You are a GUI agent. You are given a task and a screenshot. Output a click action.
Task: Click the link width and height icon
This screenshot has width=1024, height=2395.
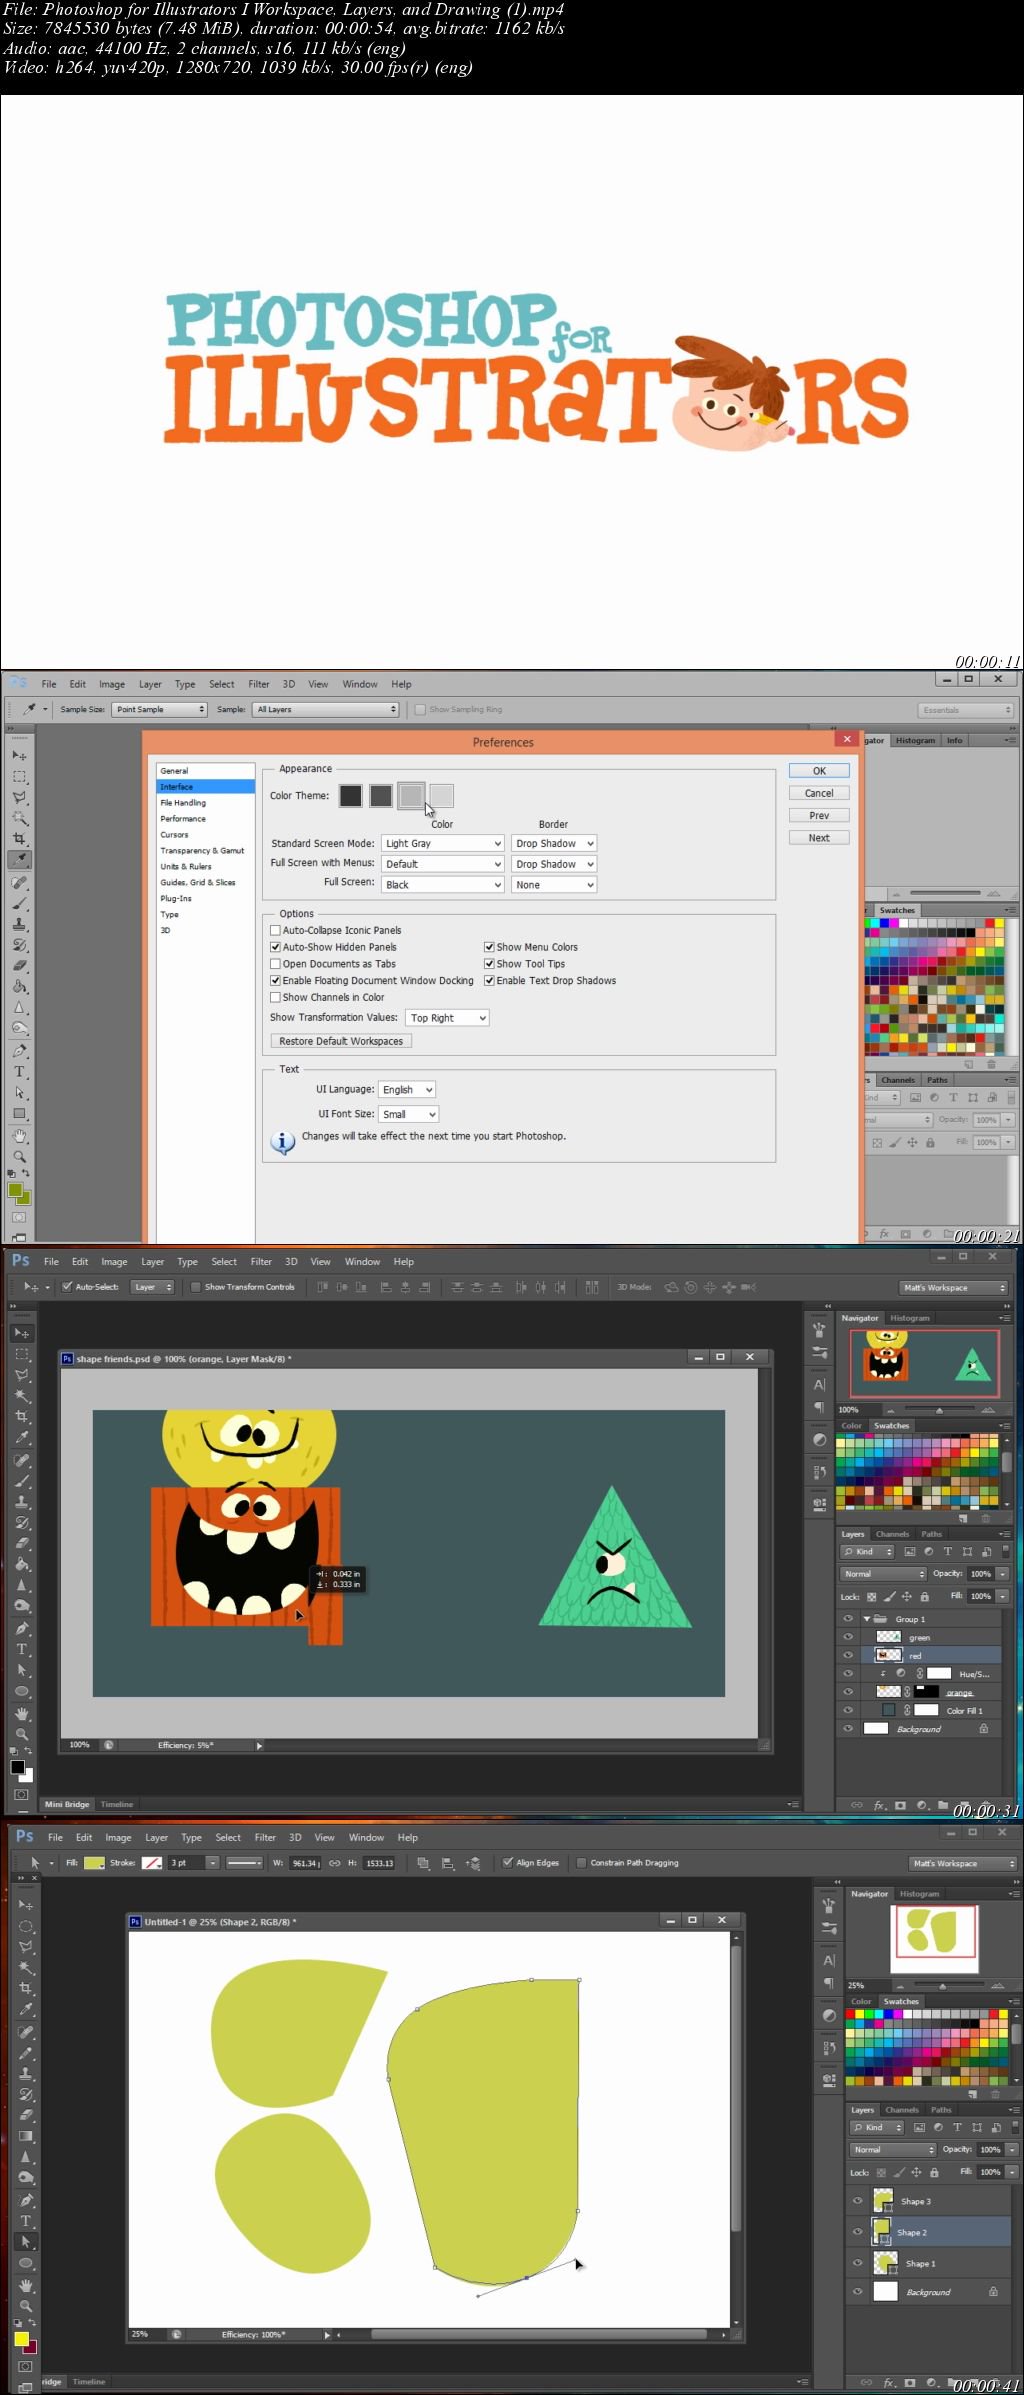click(x=334, y=1863)
